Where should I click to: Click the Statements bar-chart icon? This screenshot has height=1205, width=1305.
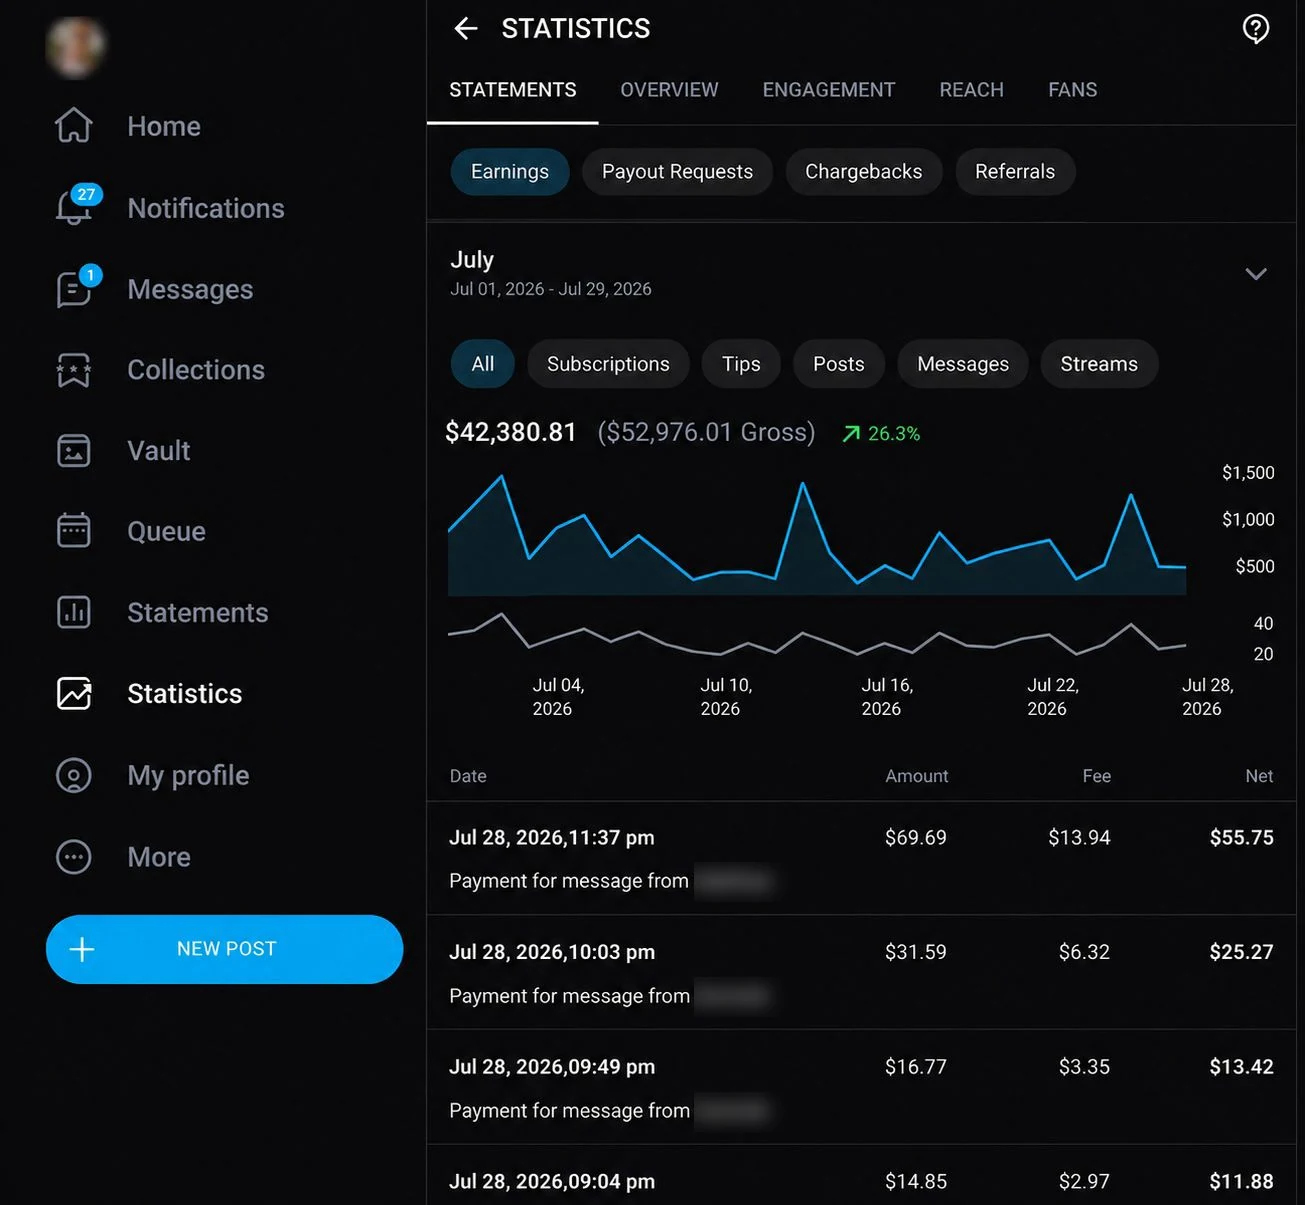[74, 612]
